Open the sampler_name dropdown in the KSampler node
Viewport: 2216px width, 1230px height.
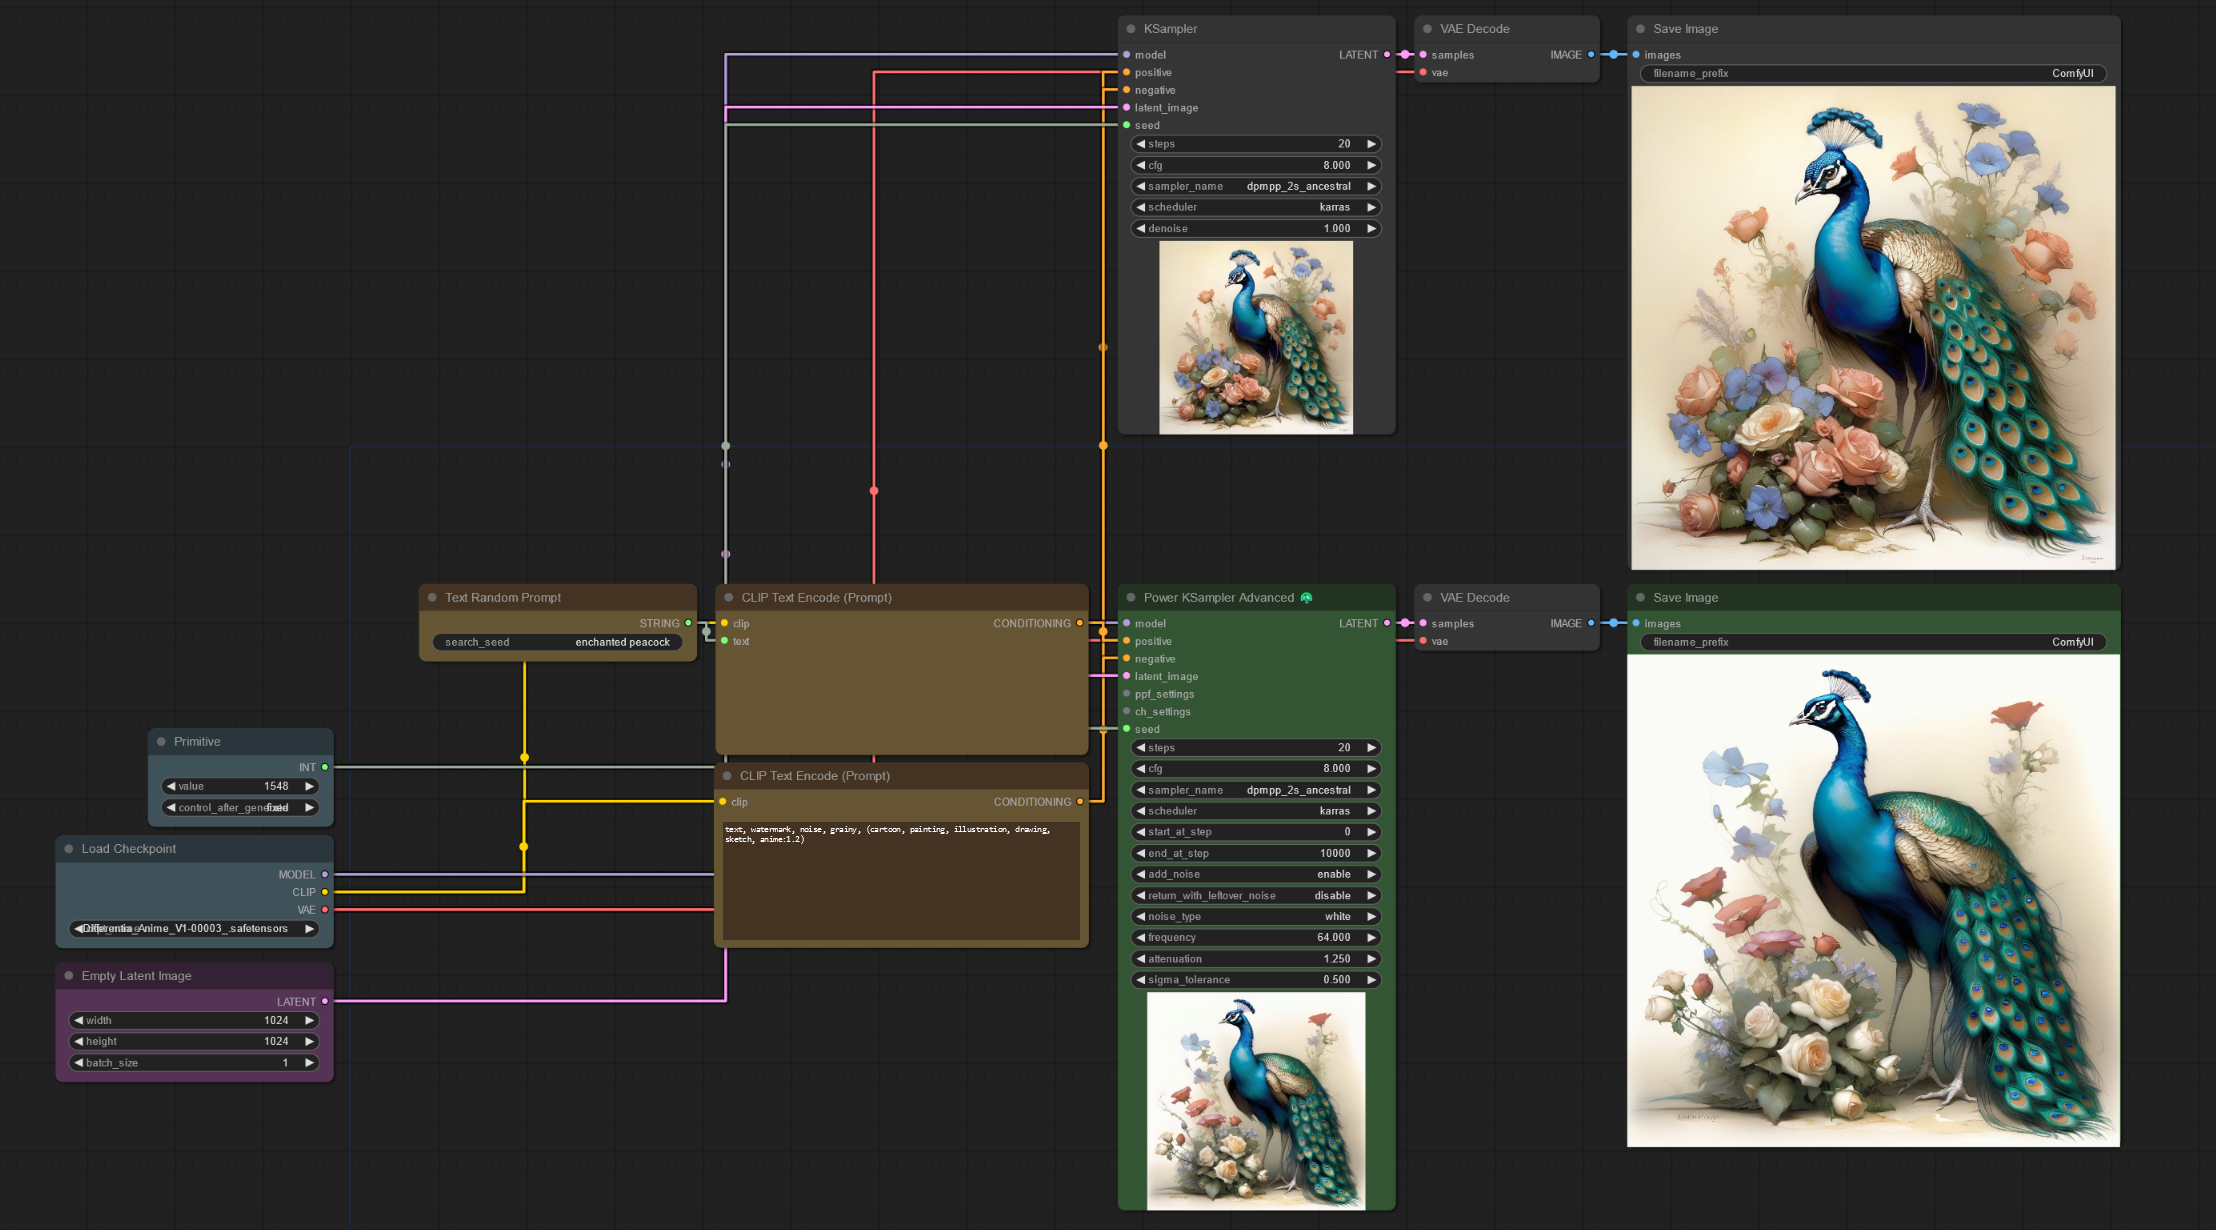pos(1256,187)
